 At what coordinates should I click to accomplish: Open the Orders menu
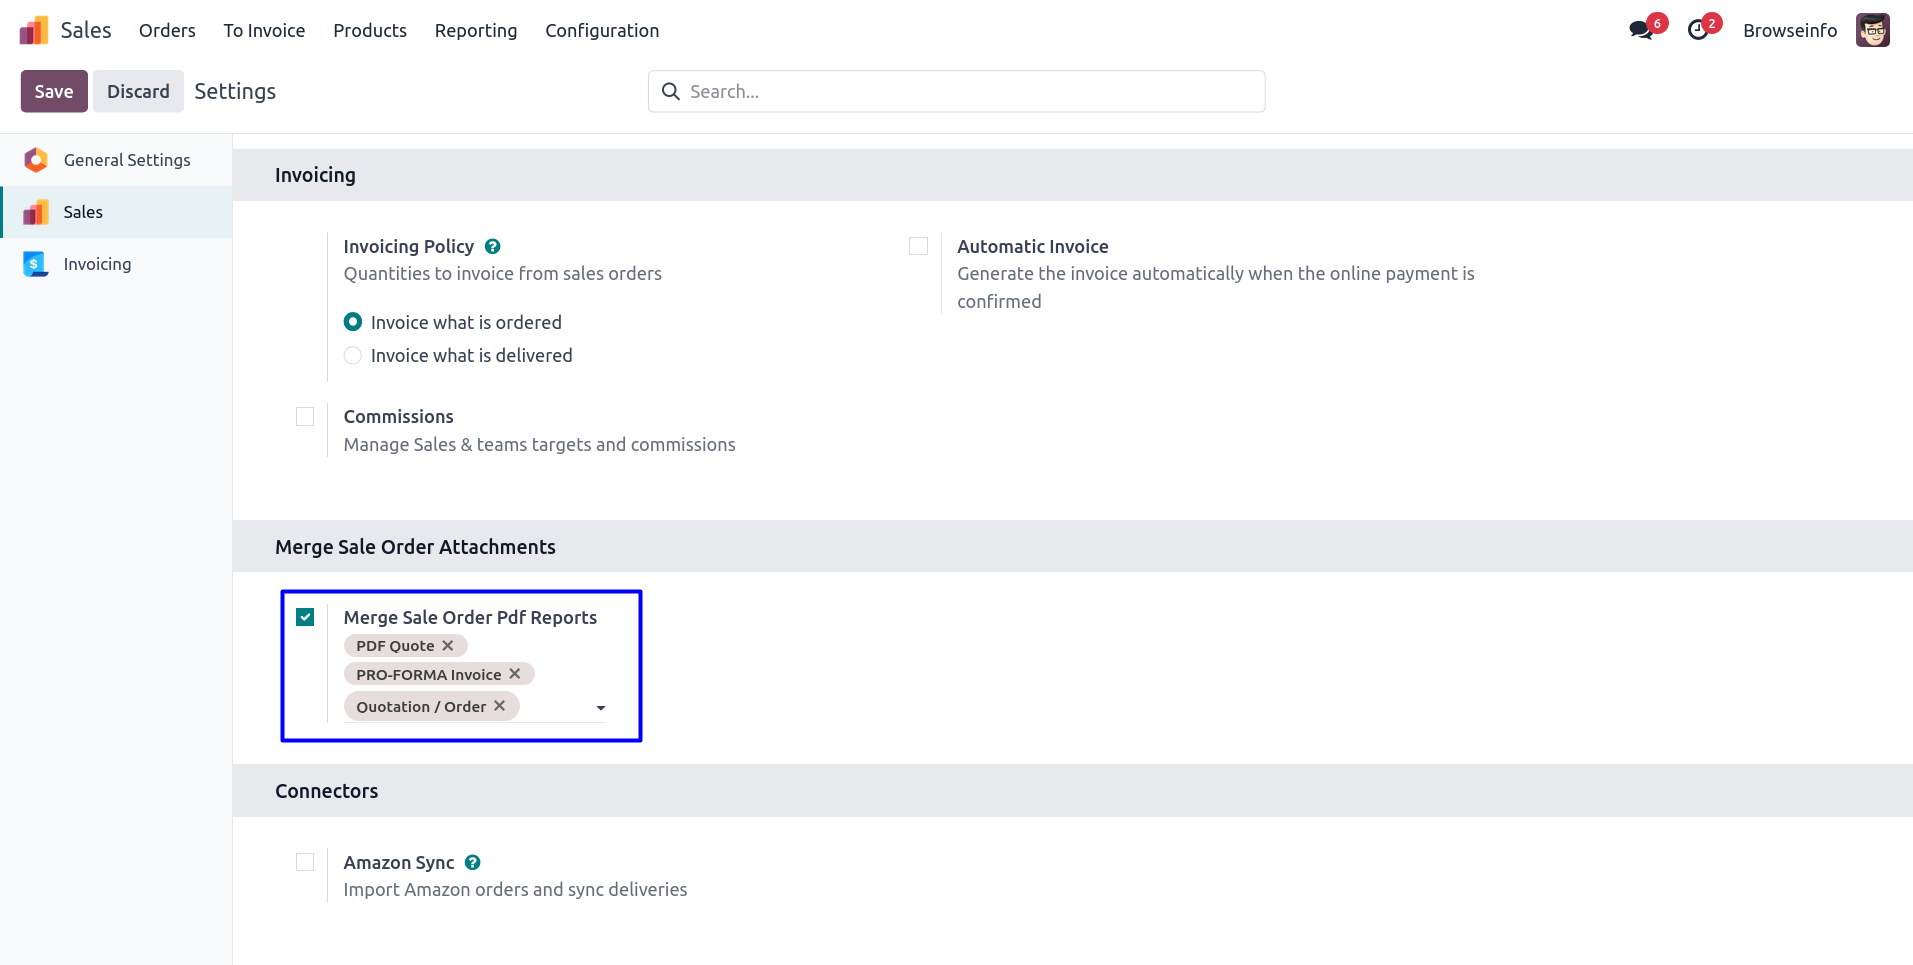(167, 30)
